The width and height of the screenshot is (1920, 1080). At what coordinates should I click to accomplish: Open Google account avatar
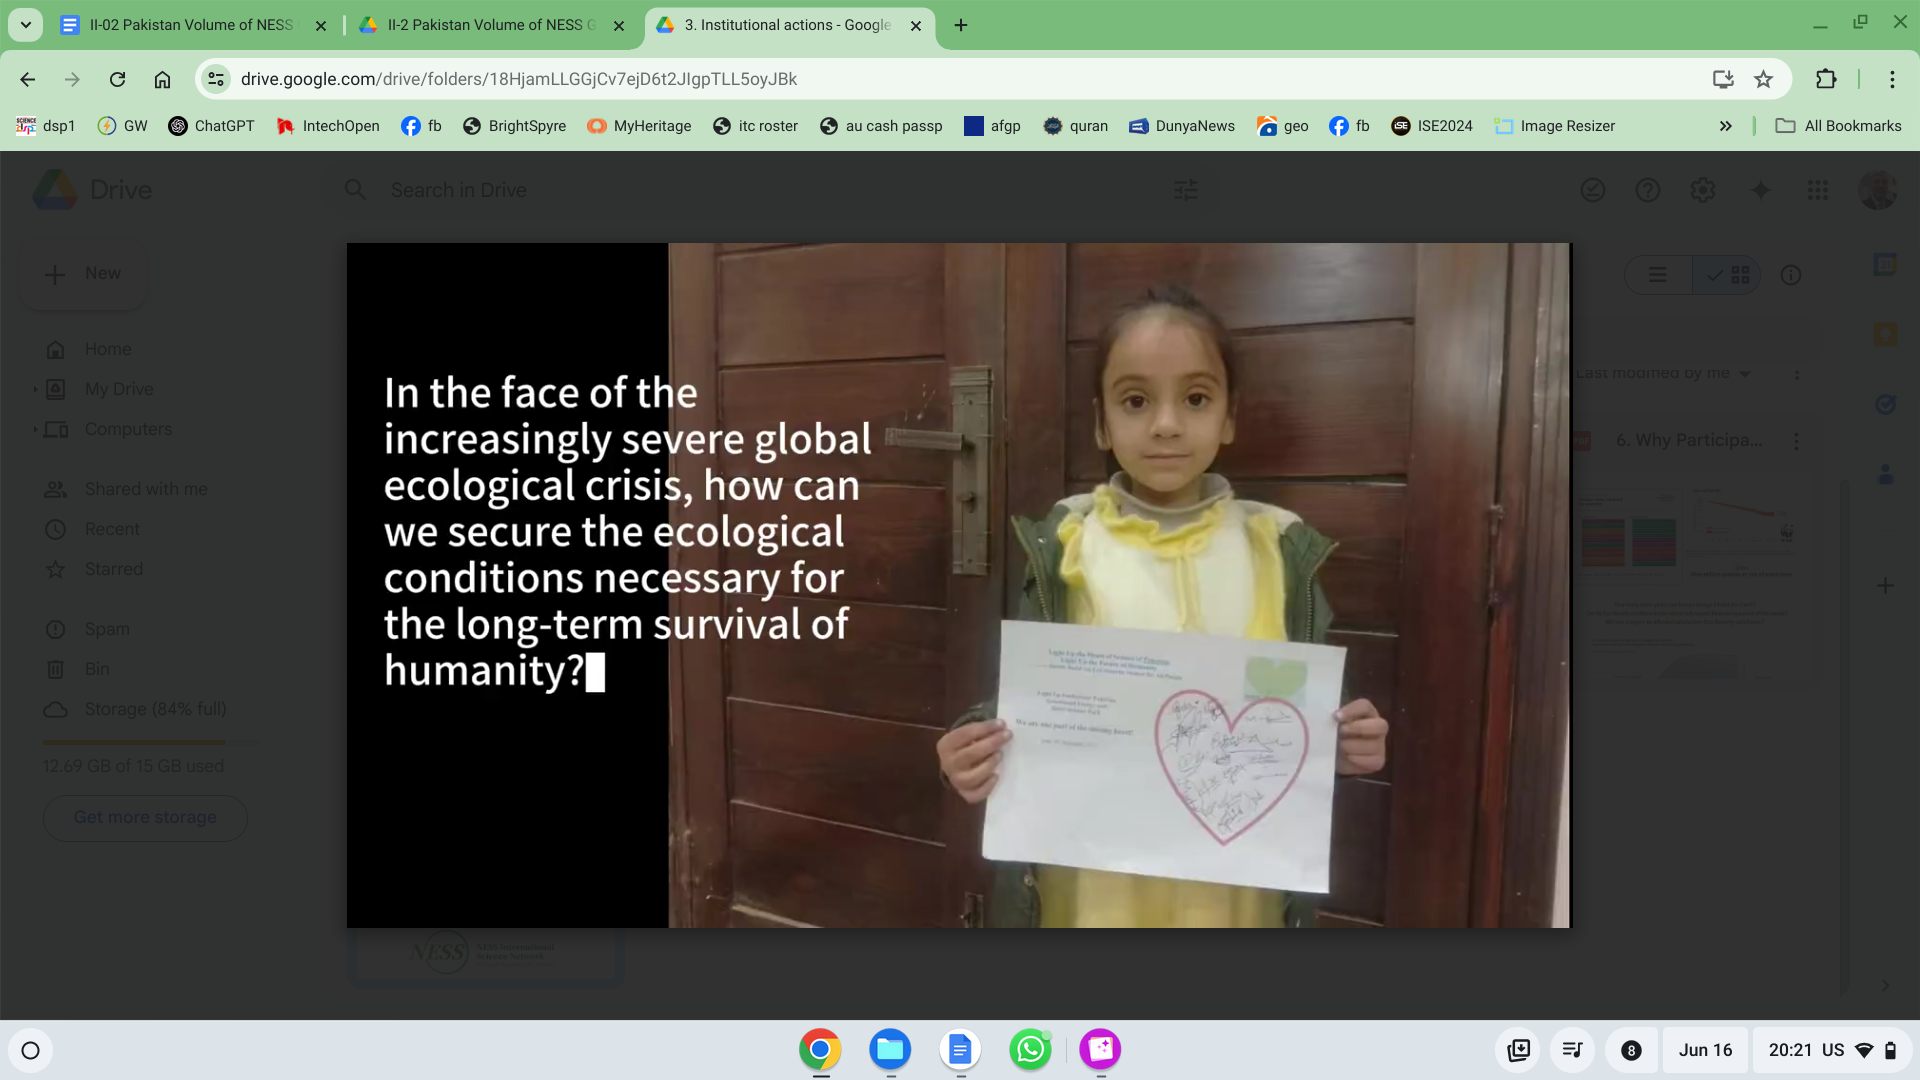[x=1878, y=190]
